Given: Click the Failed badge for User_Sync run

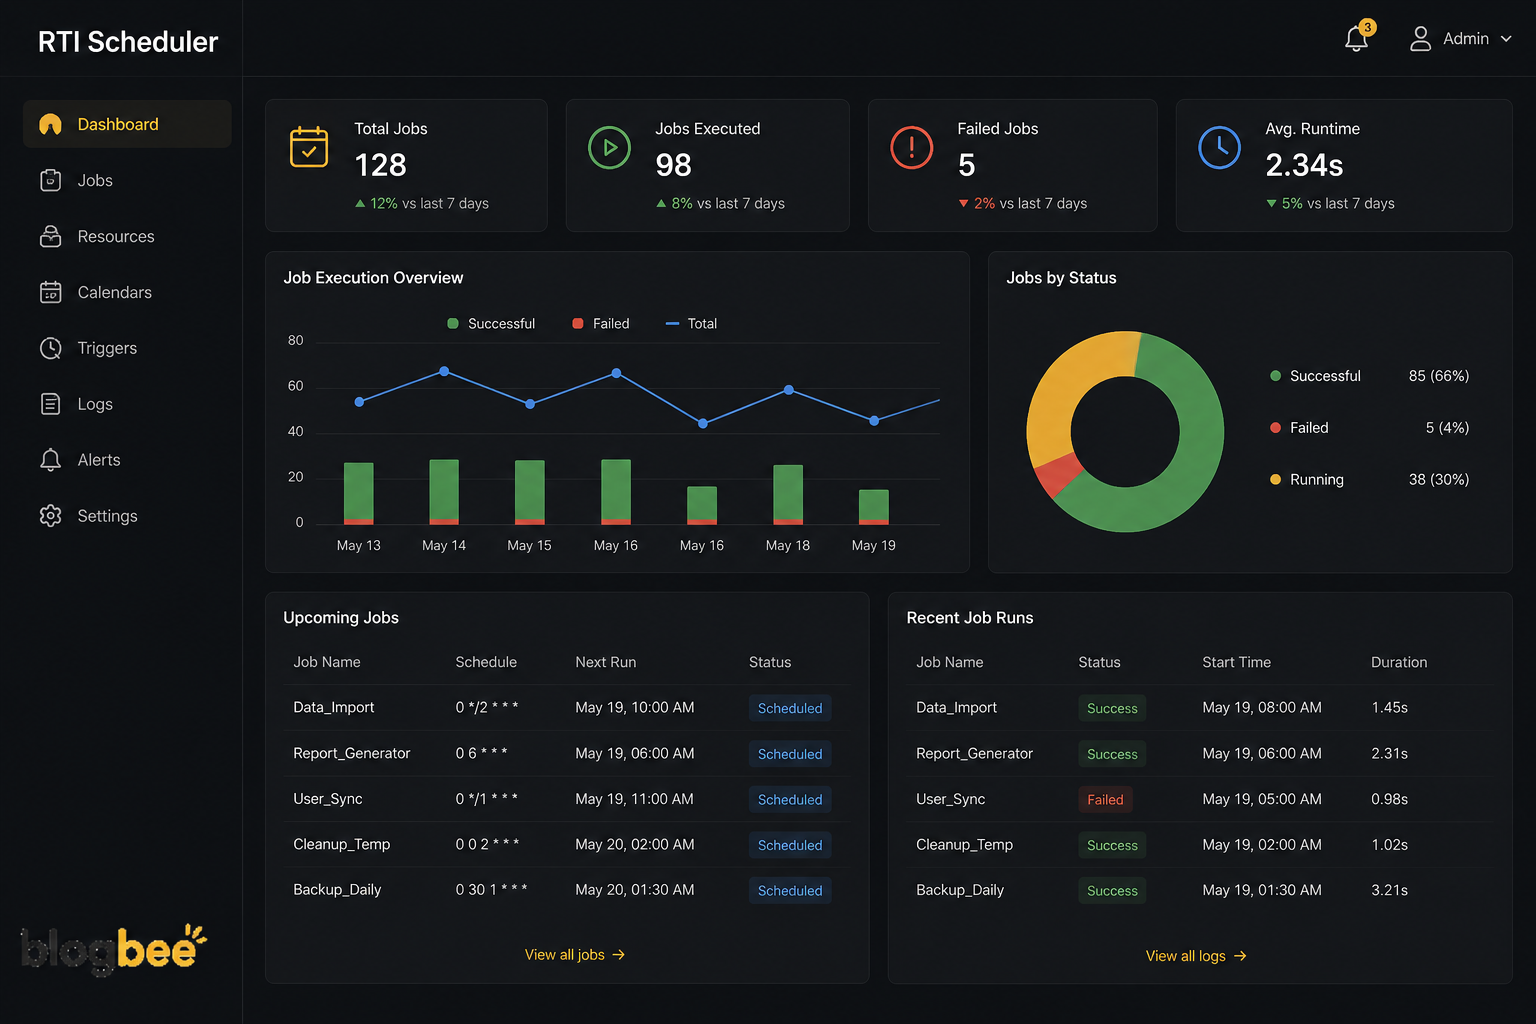Looking at the screenshot, I should click(x=1105, y=800).
